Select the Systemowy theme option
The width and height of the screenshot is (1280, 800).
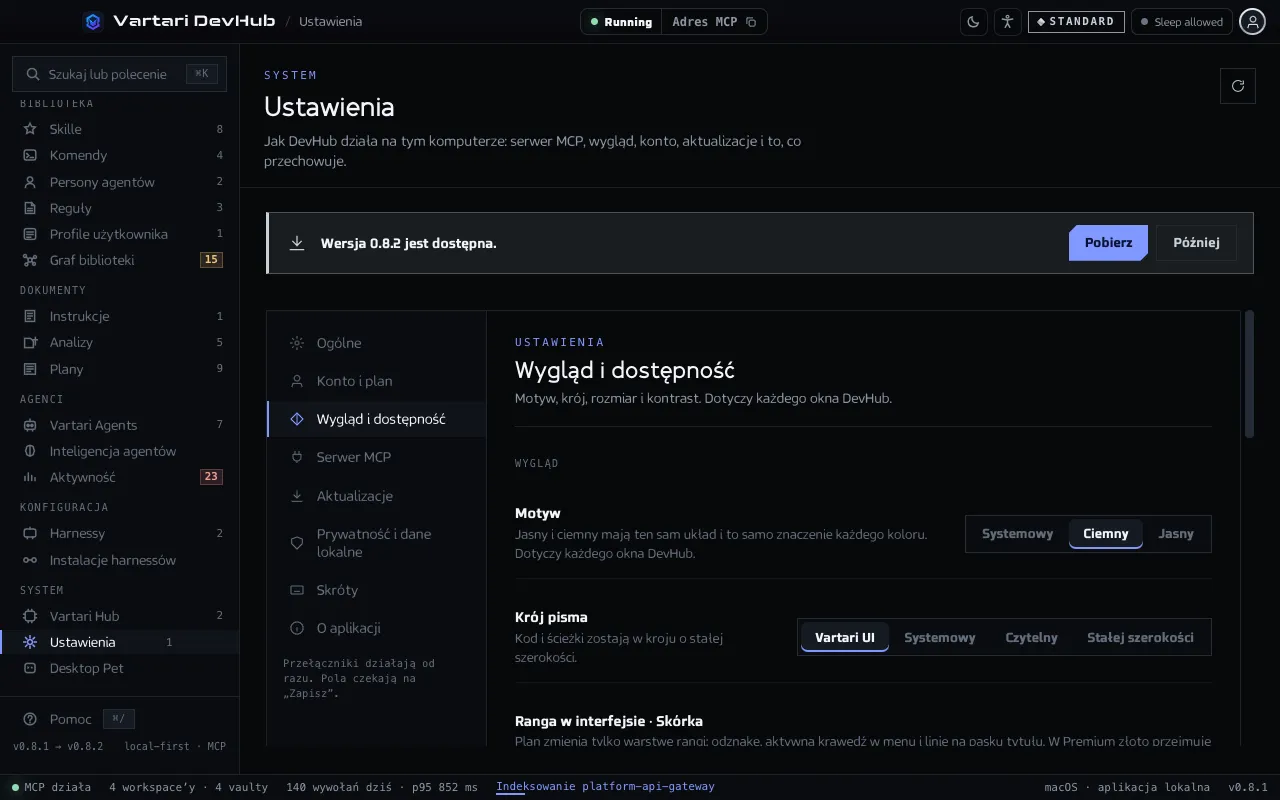tap(1017, 534)
